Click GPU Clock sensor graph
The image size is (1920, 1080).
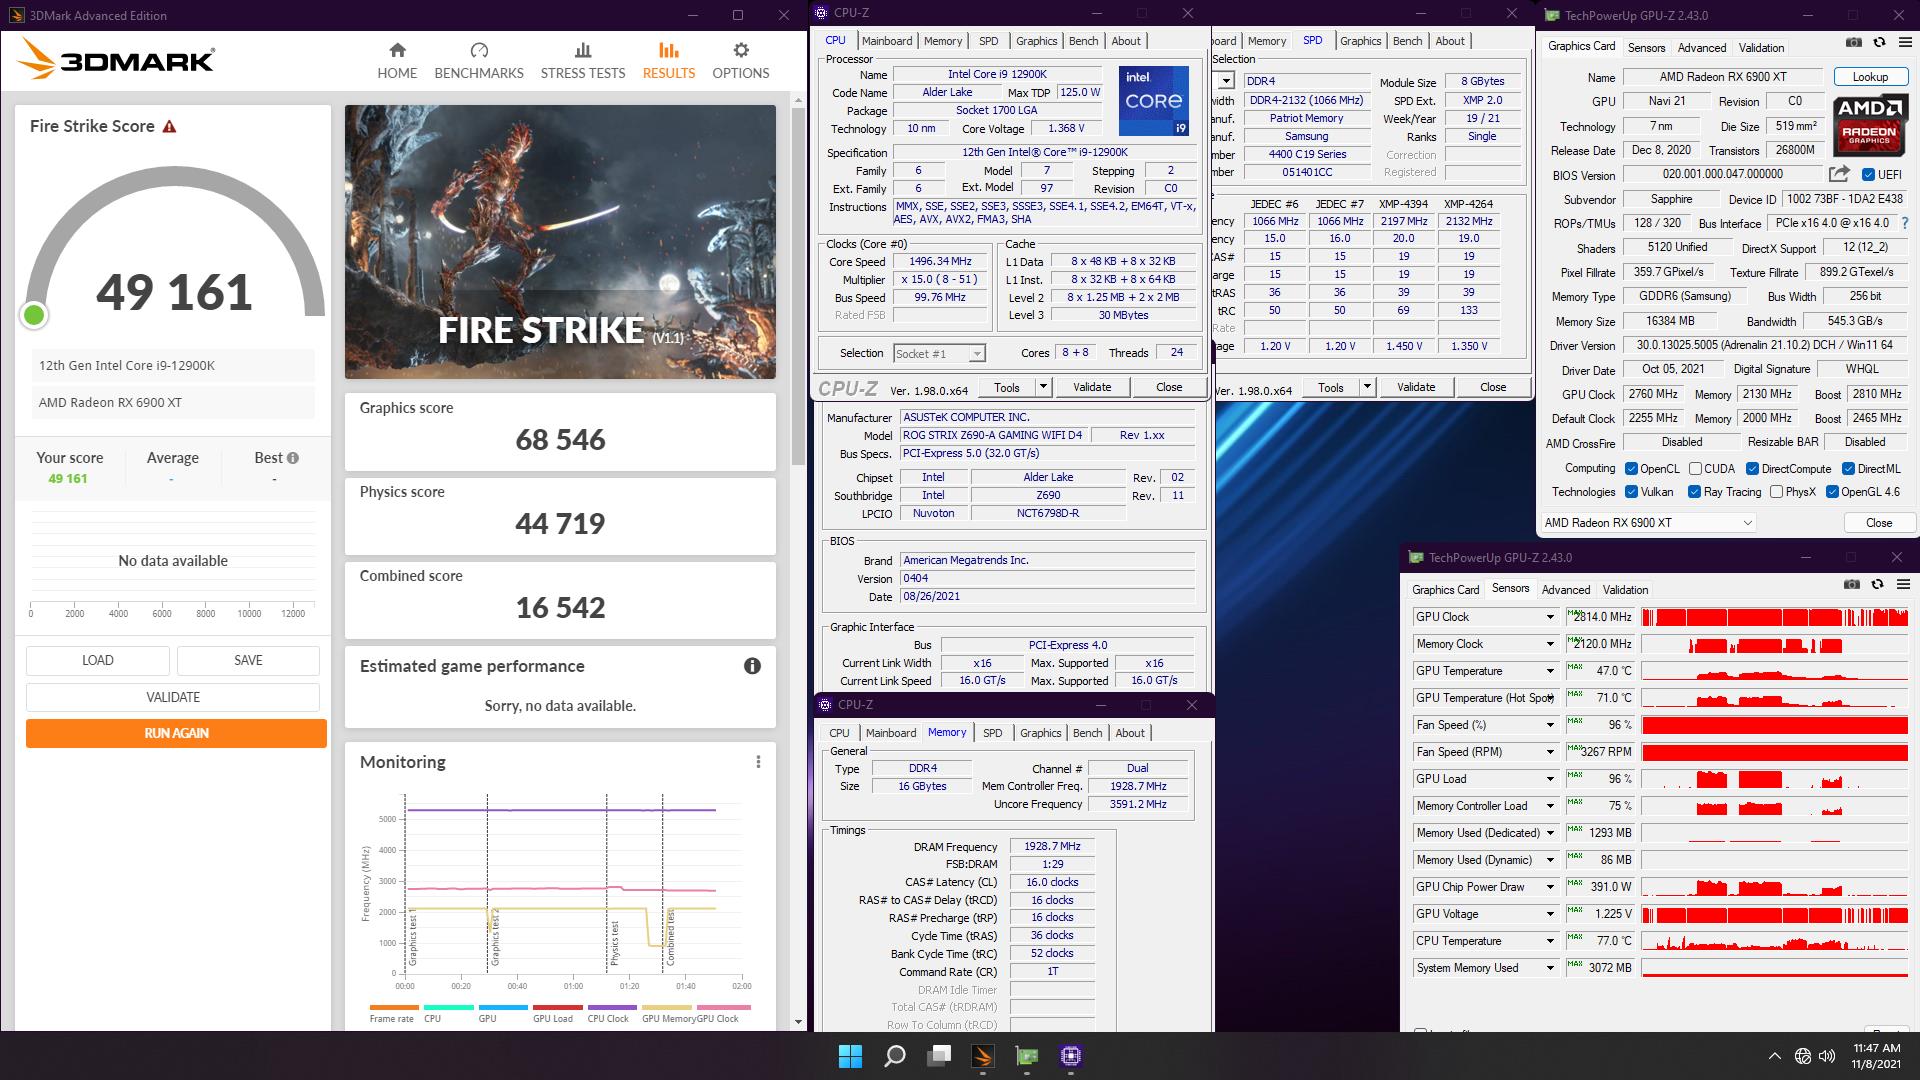[1775, 617]
